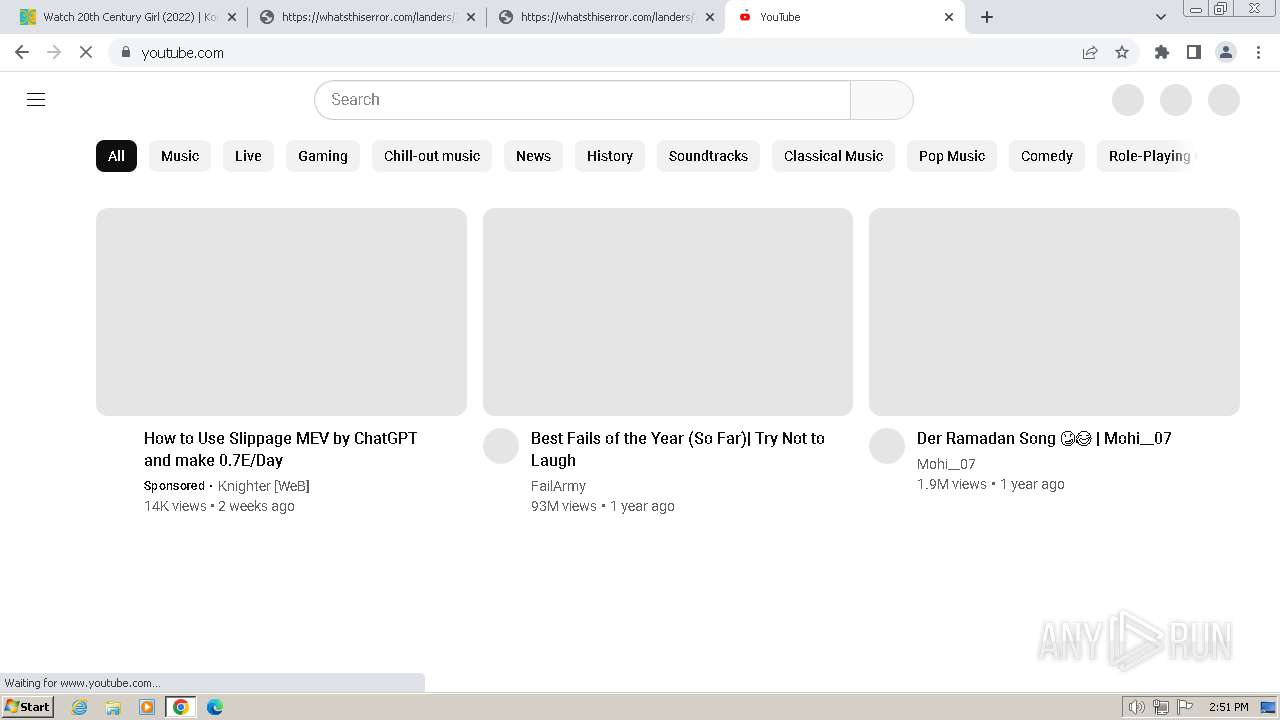Open the Chrome profile avatar
The image size is (1280, 720).
(x=1226, y=52)
